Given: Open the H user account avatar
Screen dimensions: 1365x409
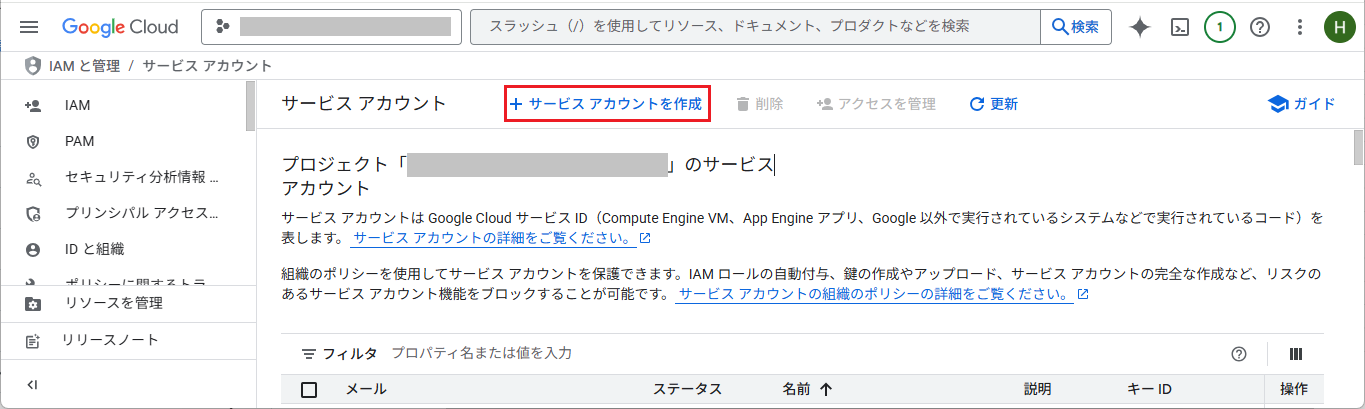Looking at the screenshot, I should 1339,27.
